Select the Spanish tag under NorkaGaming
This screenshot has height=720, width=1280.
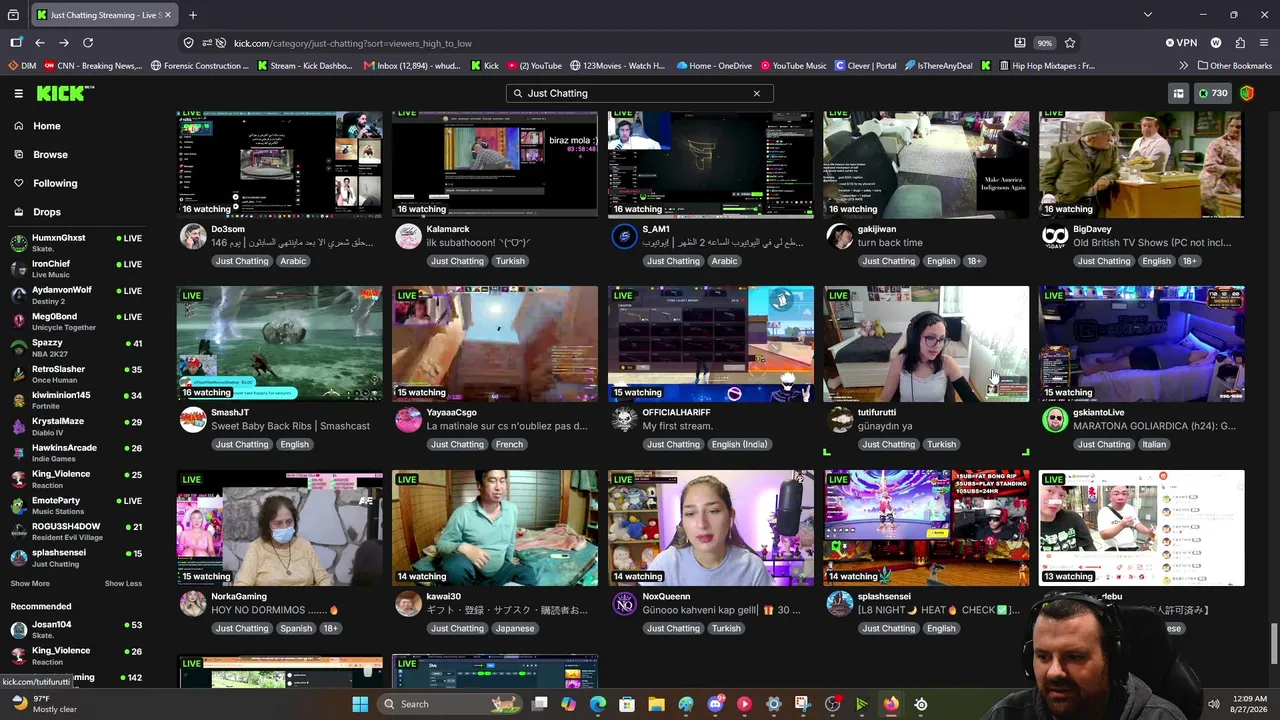click(296, 629)
